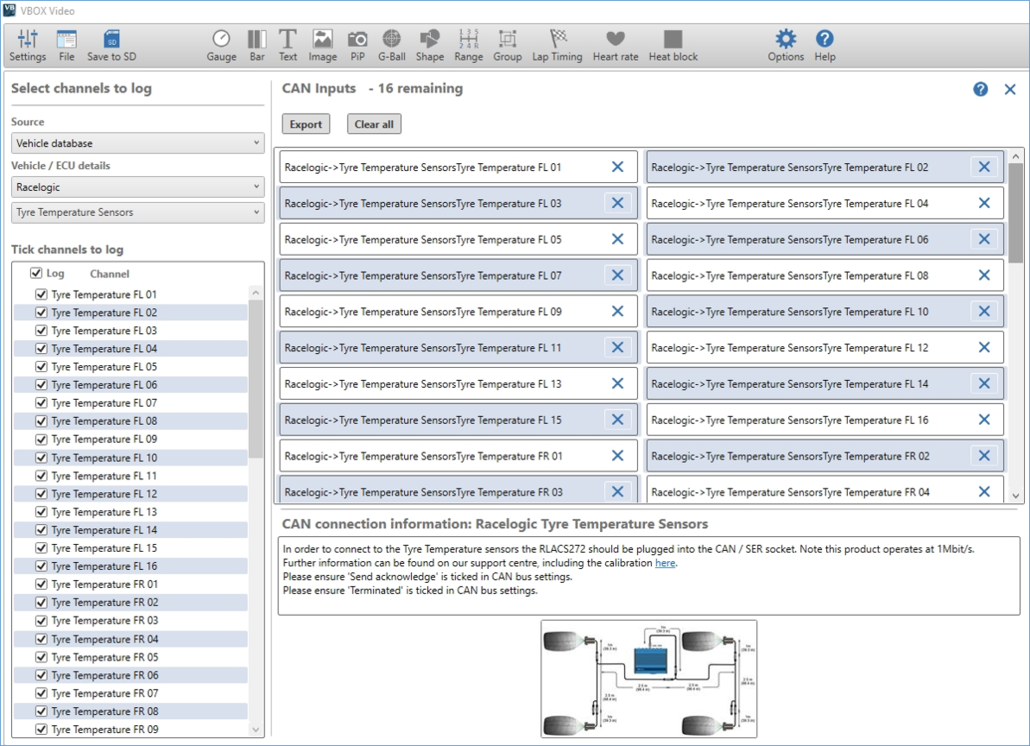Open the File toolbar icon
This screenshot has height=746, width=1030.
point(66,45)
